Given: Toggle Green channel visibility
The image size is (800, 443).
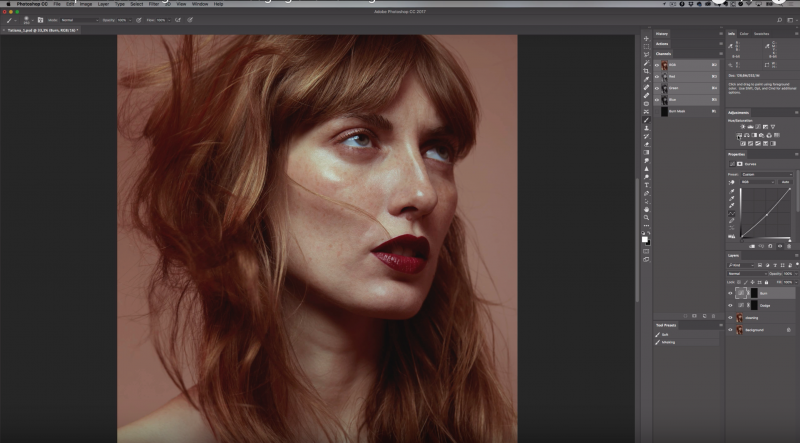Looking at the screenshot, I should click(x=657, y=88).
